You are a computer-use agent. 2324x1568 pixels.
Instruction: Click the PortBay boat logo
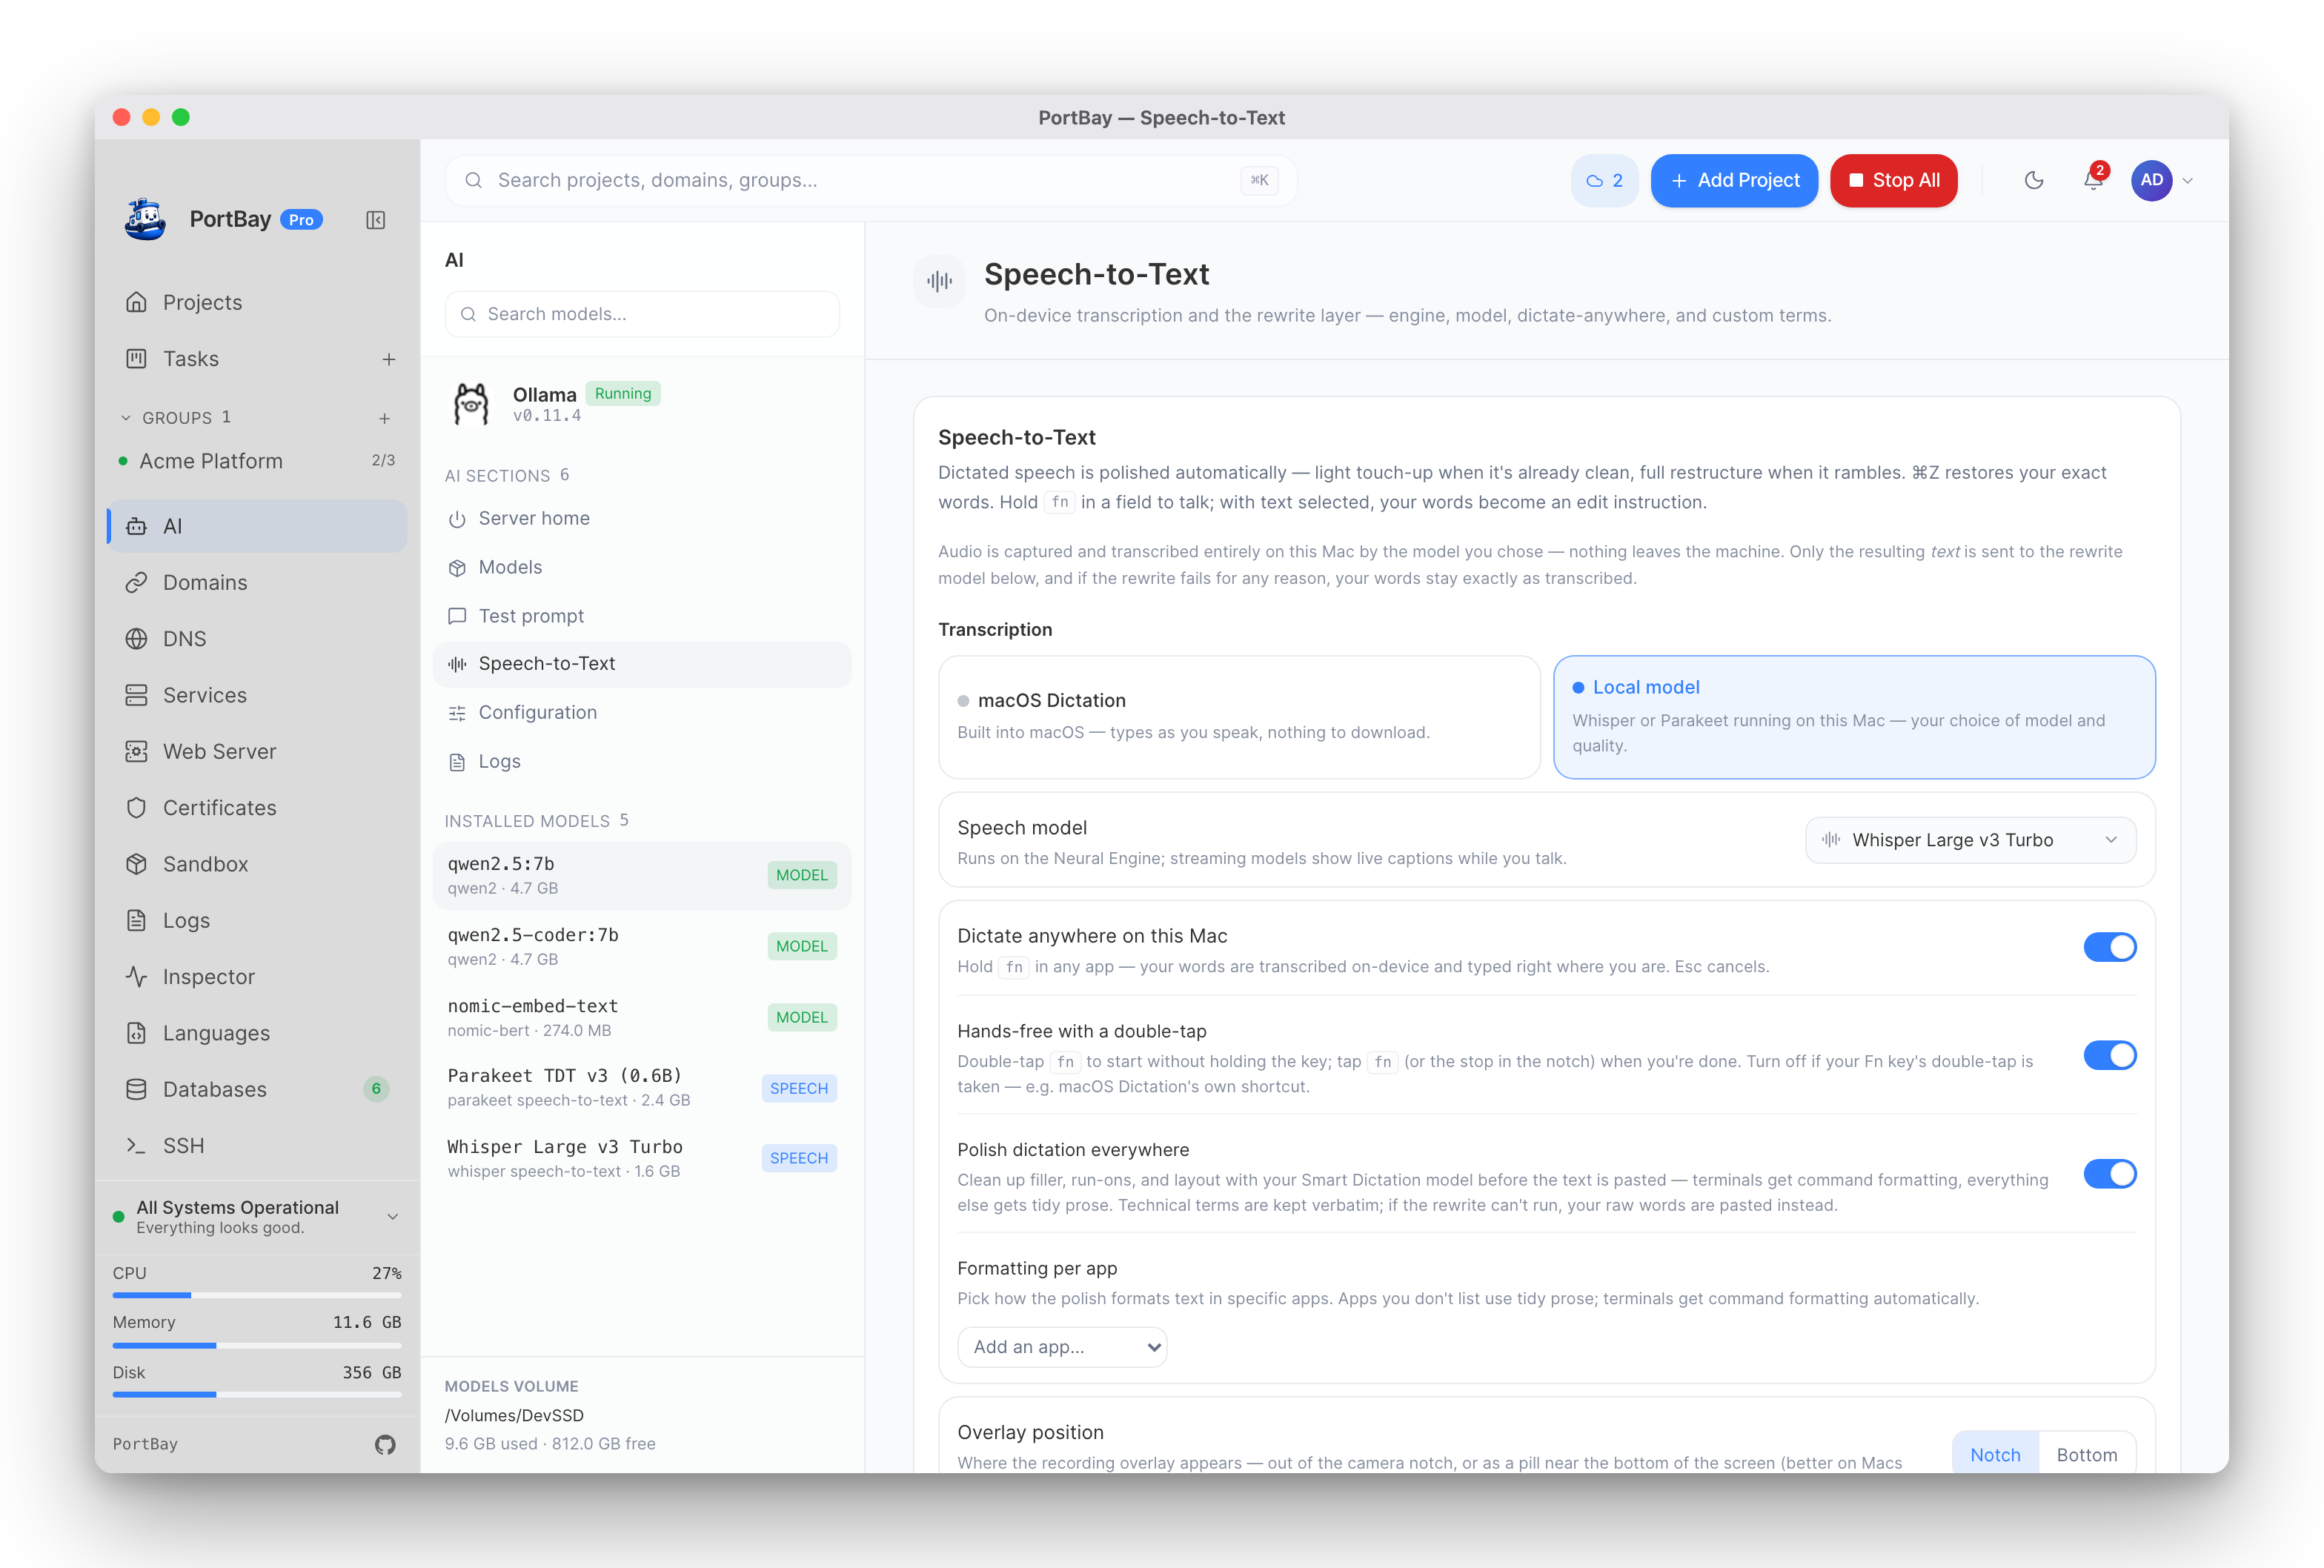pyautogui.click(x=146, y=219)
